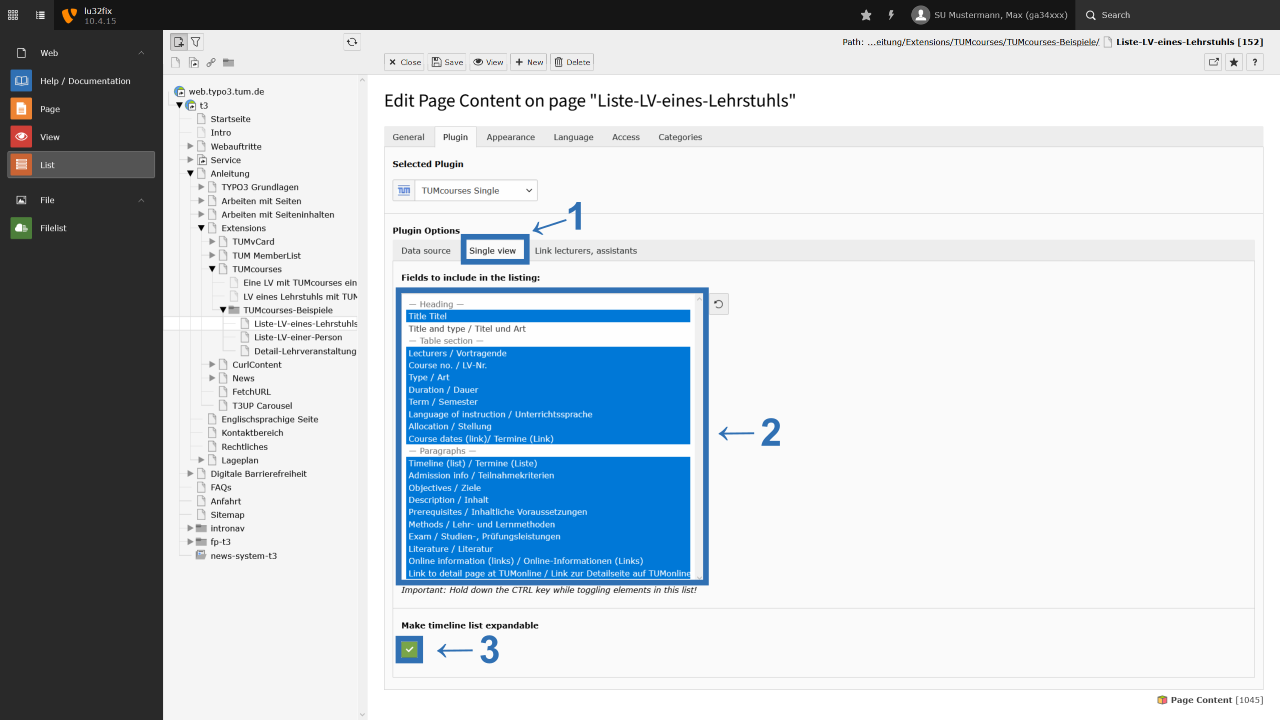The image size is (1280, 720).
Task: Collapse the File module group
Action: (x=141, y=200)
